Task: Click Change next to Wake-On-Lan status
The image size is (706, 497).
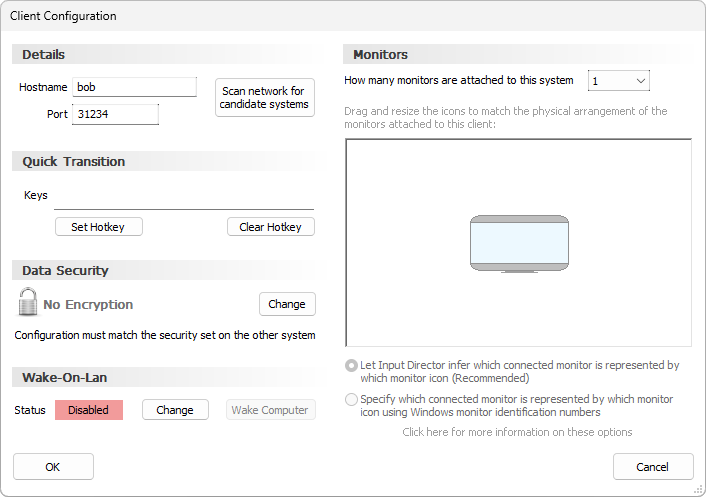Action: pyautogui.click(x=175, y=410)
